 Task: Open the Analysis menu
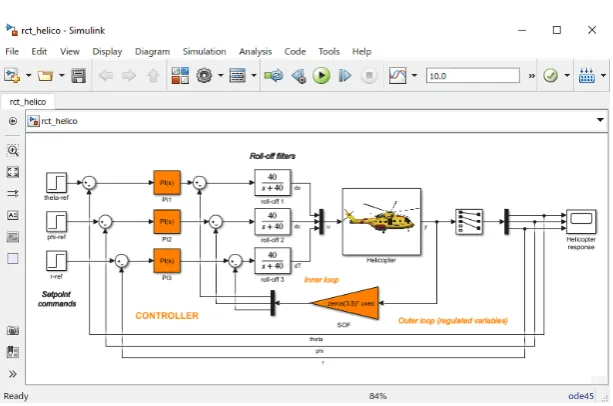click(255, 52)
